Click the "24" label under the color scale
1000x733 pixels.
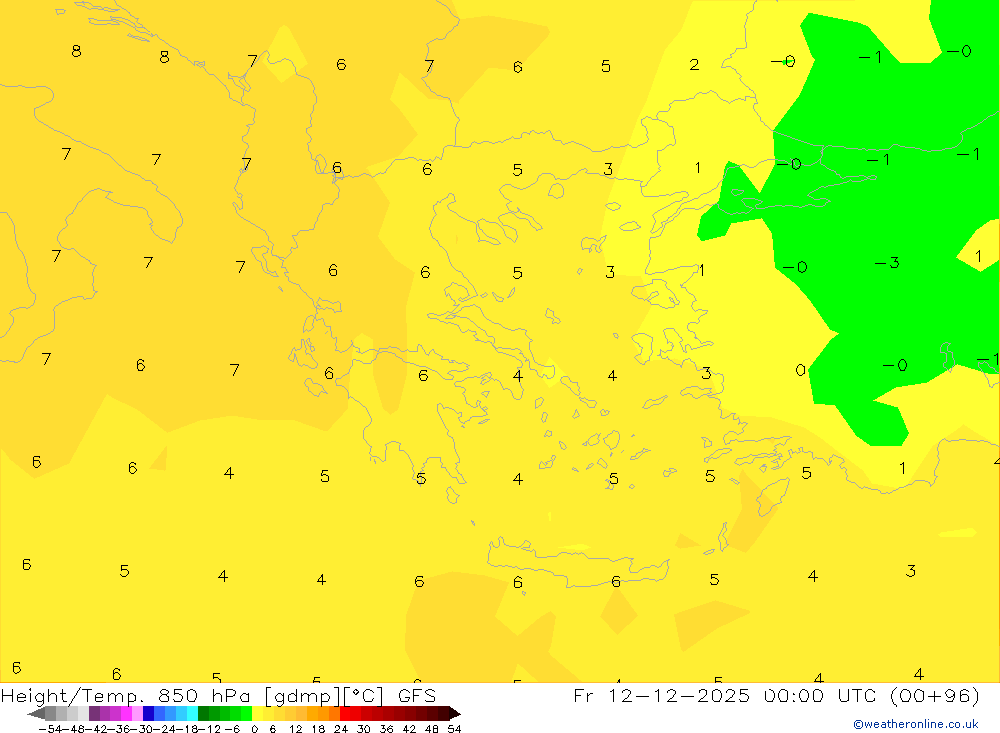pos(341,729)
